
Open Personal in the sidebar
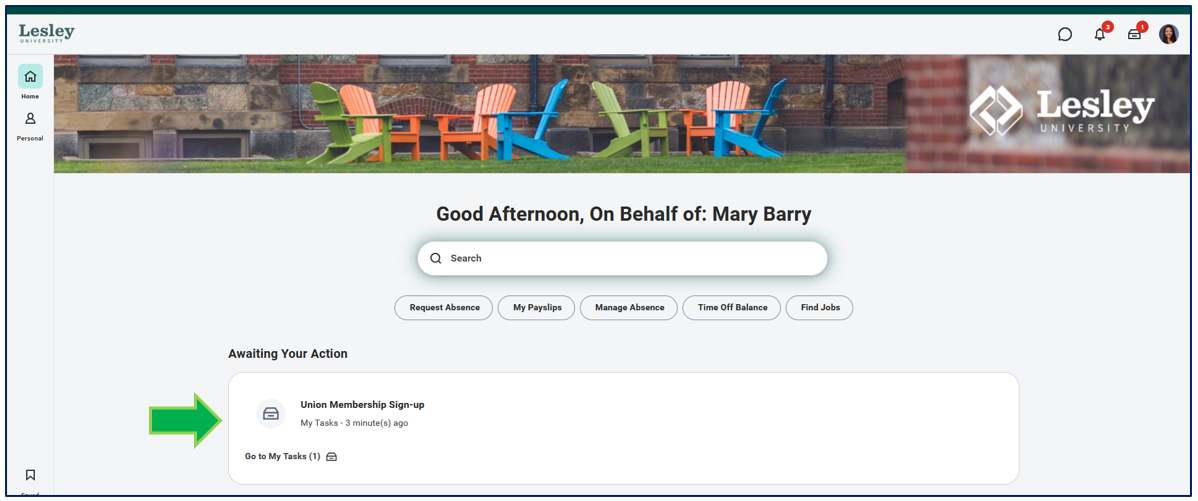30,126
